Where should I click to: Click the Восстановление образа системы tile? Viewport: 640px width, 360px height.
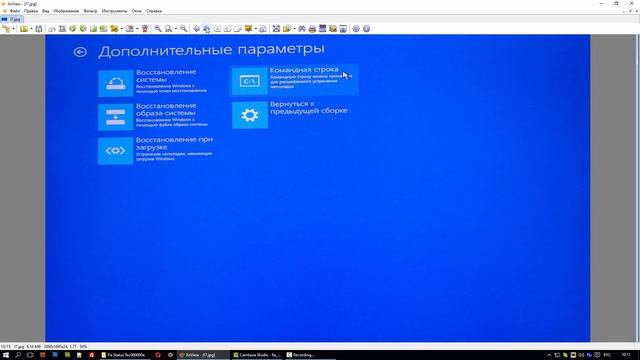(153, 116)
